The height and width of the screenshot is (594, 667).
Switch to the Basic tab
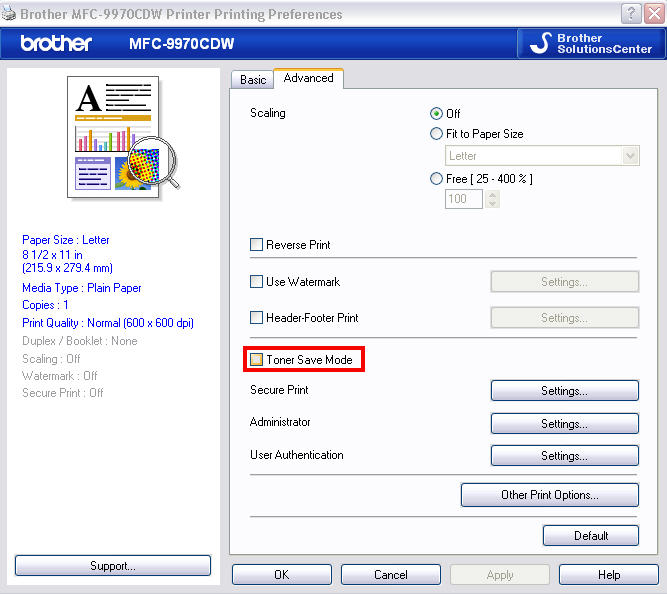tap(253, 80)
